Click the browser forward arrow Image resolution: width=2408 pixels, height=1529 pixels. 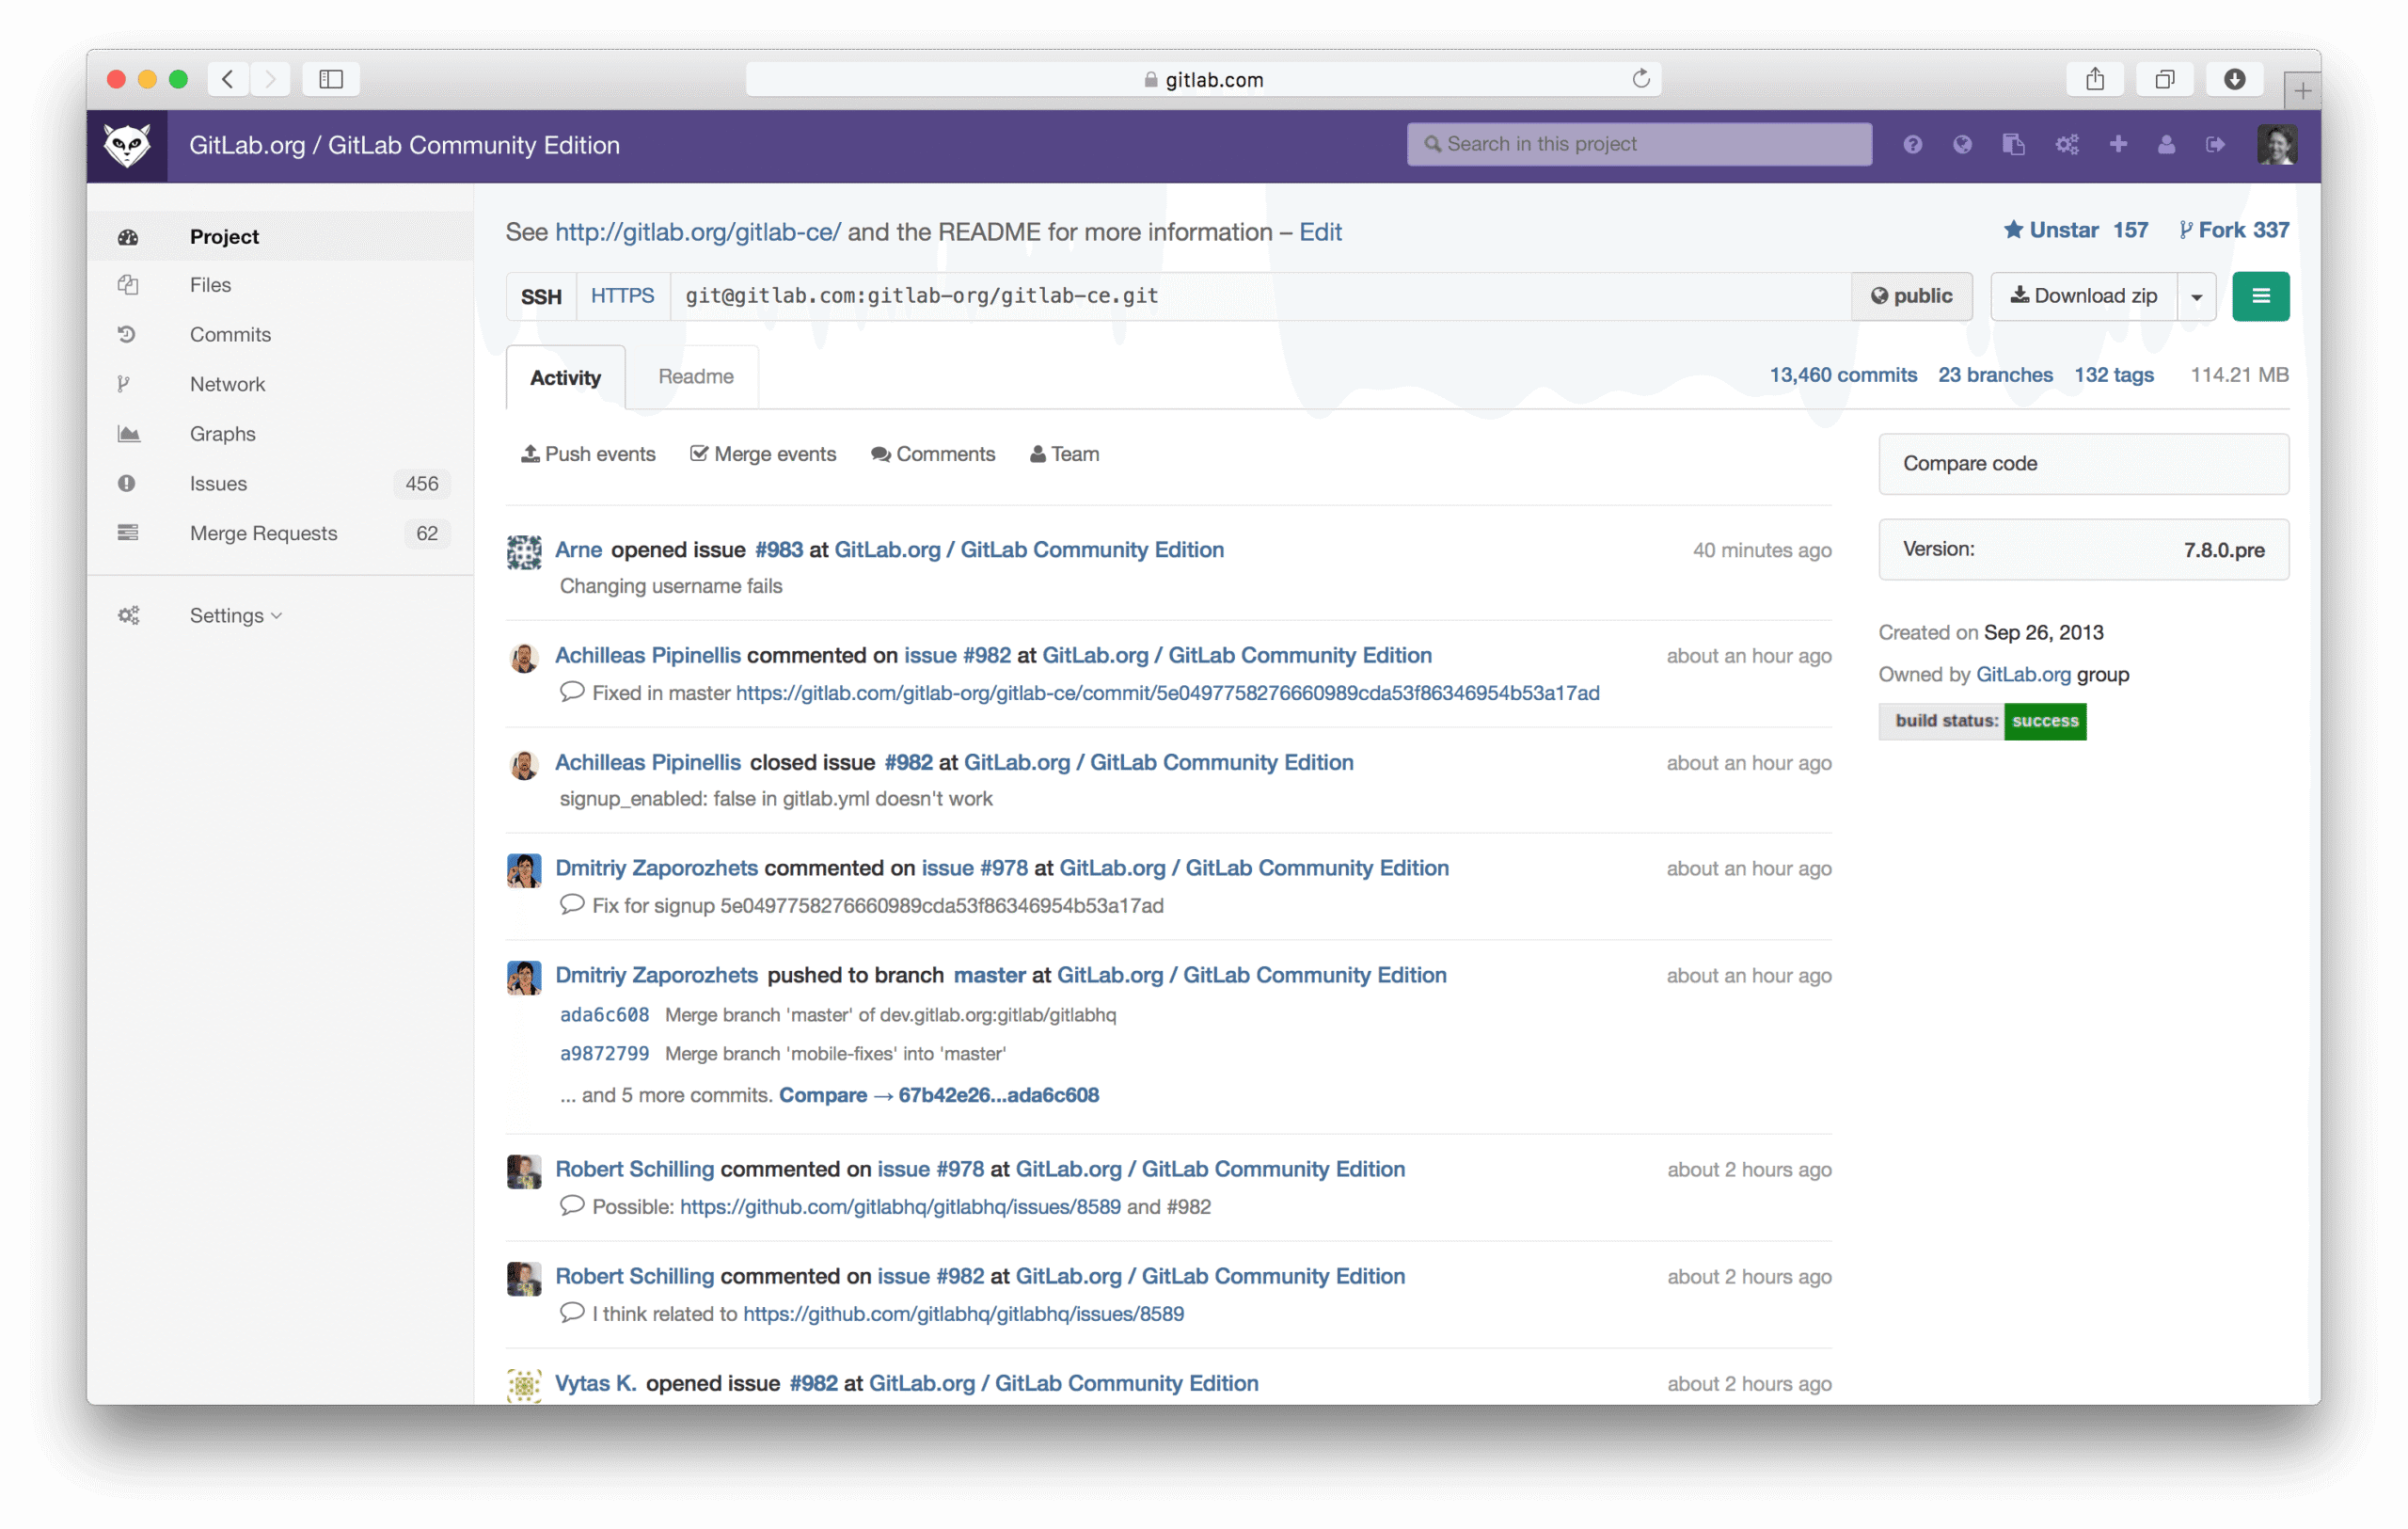(270, 79)
